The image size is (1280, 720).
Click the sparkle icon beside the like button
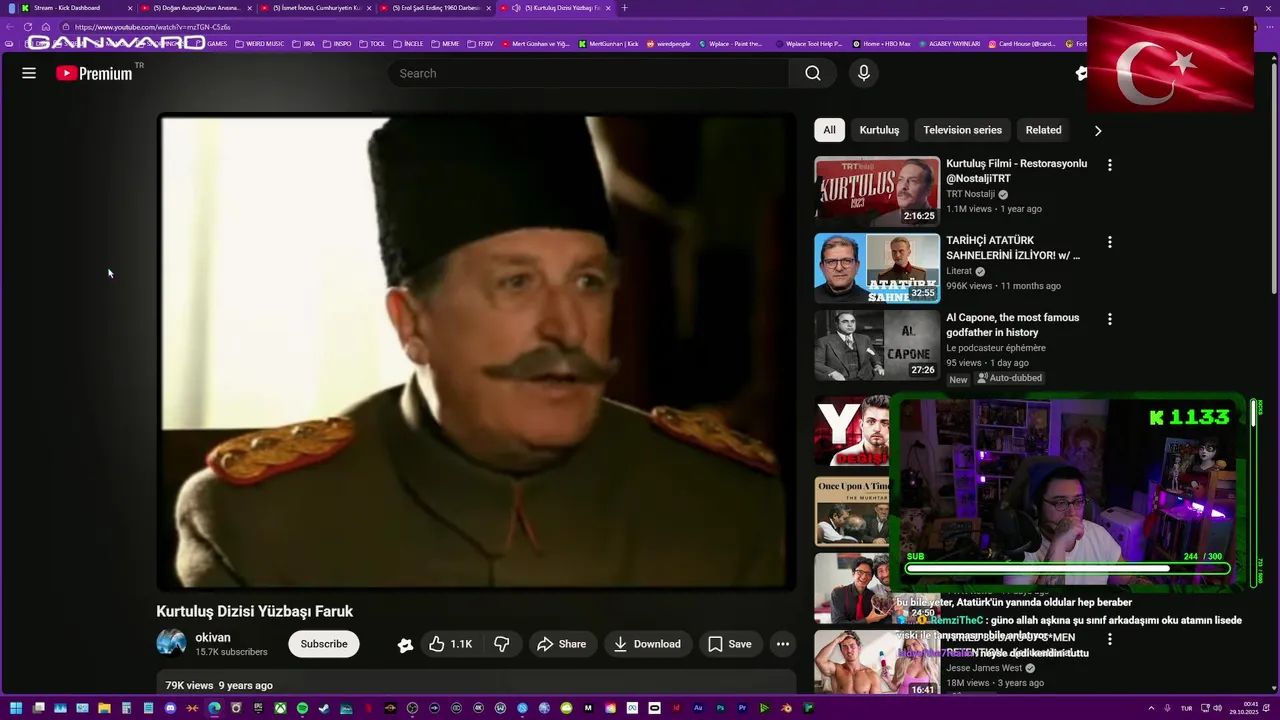click(x=405, y=645)
